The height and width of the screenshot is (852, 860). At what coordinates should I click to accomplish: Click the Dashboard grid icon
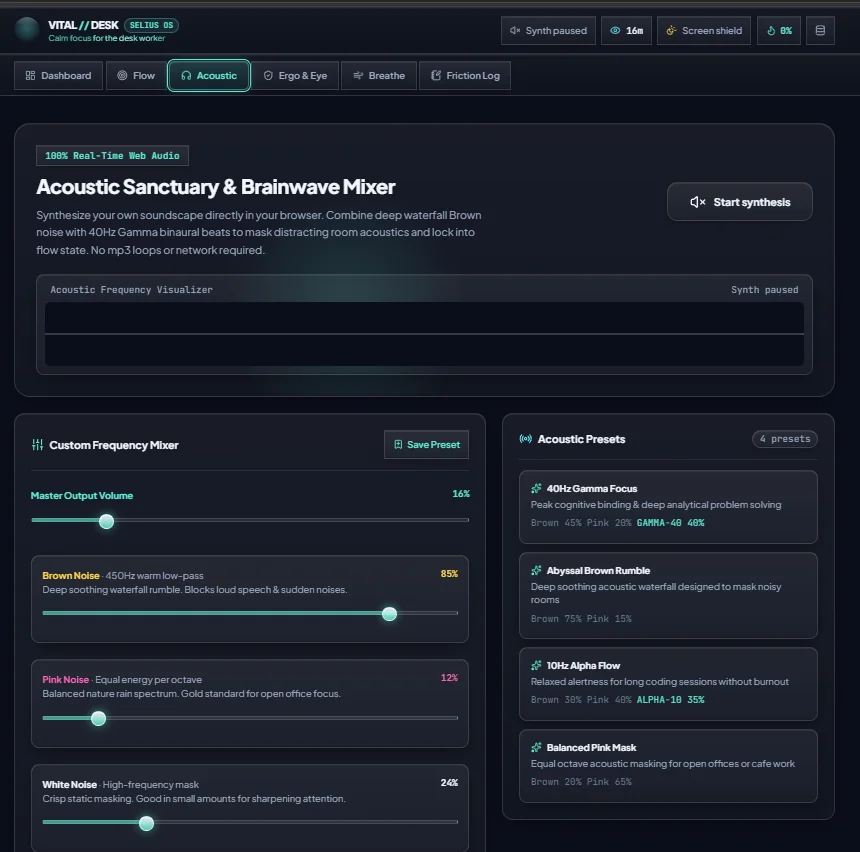(30, 76)
